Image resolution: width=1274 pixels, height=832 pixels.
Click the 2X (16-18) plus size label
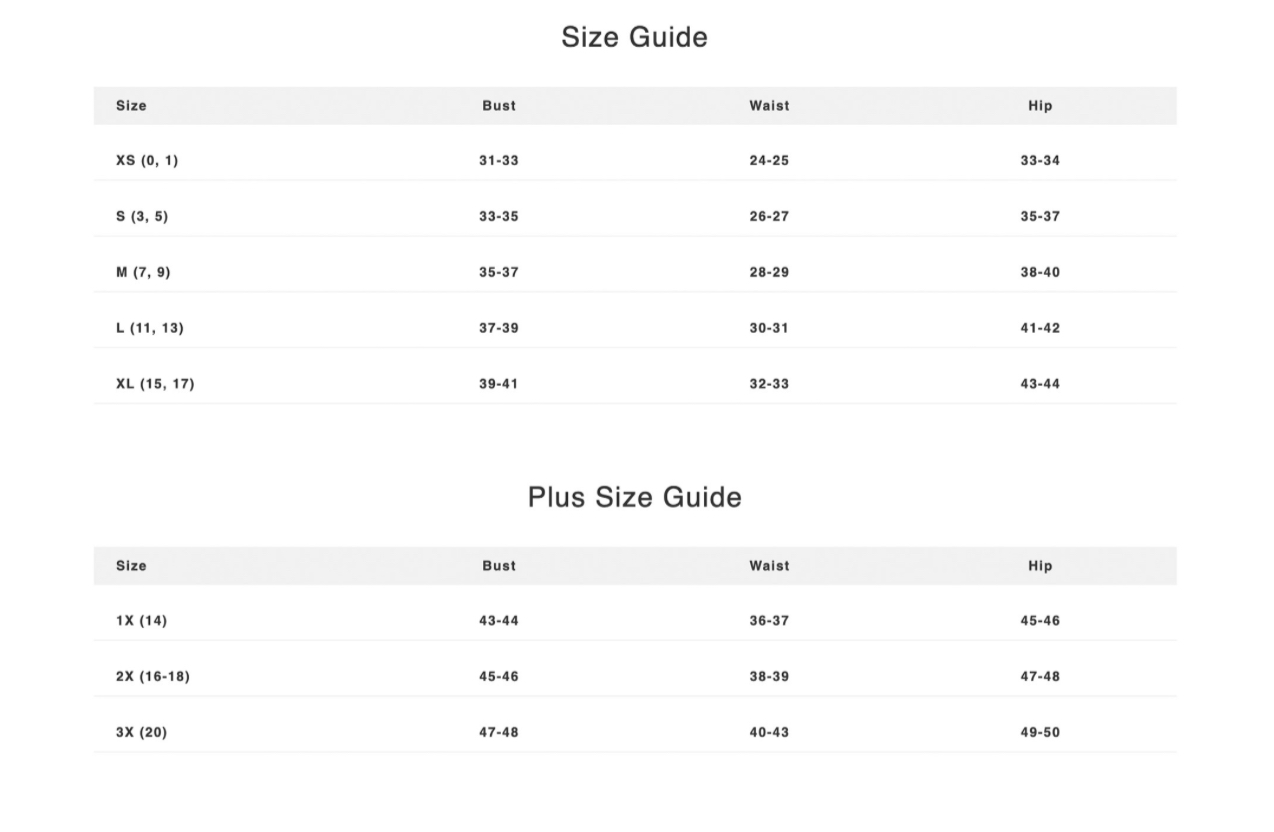coord(152,676)
